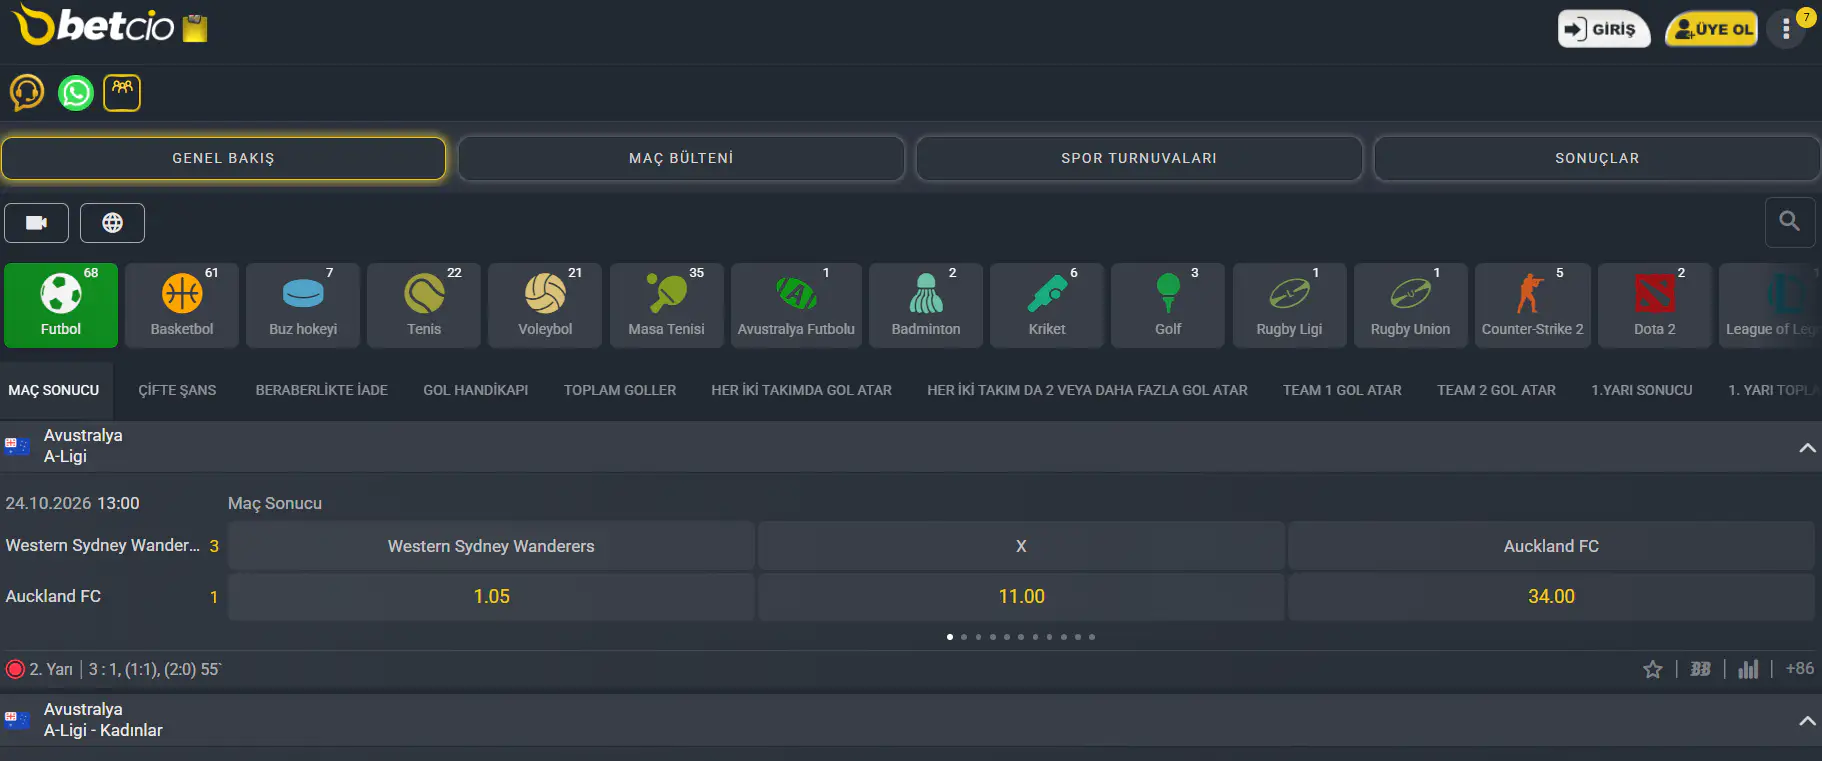Toggle the globe region filter
The width and height of the screenshot is (1822, 761).
(x=113, y=223)
